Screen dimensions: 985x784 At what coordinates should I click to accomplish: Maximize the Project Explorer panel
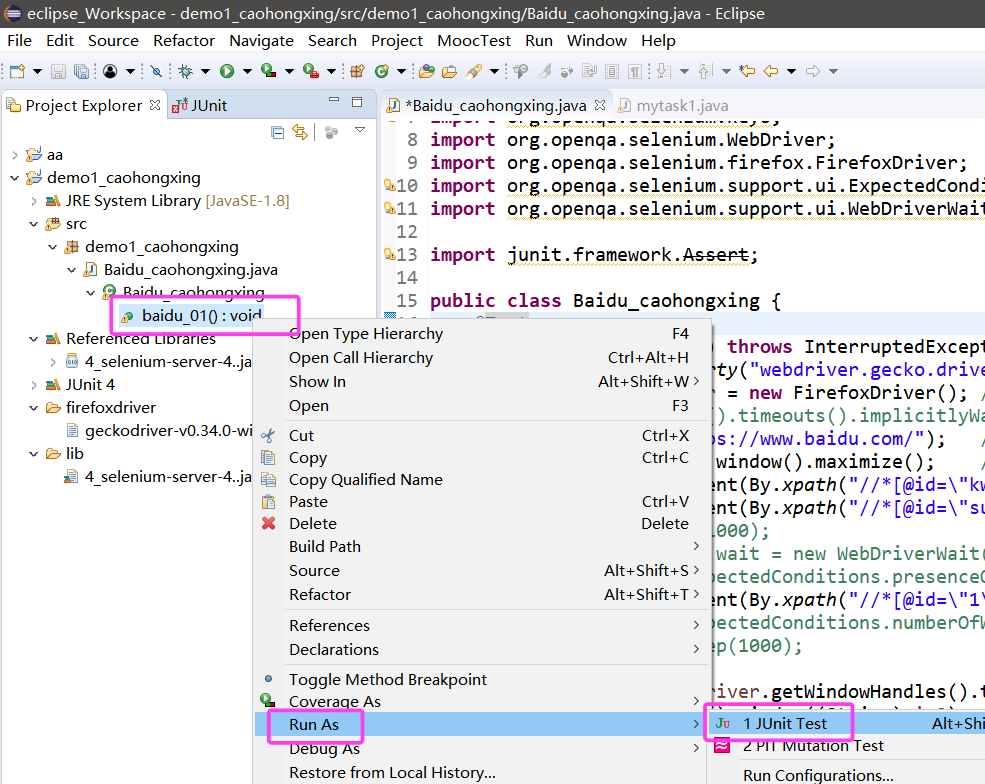pyautogui.click(x=357, y=102)
